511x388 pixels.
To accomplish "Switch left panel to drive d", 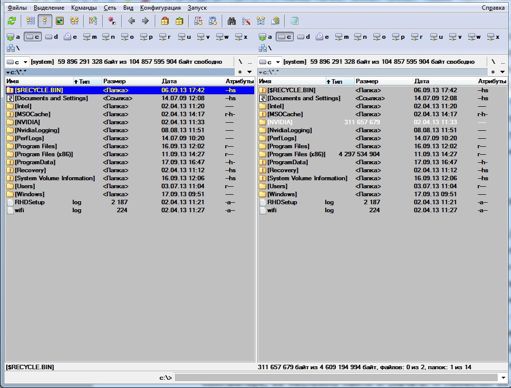I will [52, 37].
